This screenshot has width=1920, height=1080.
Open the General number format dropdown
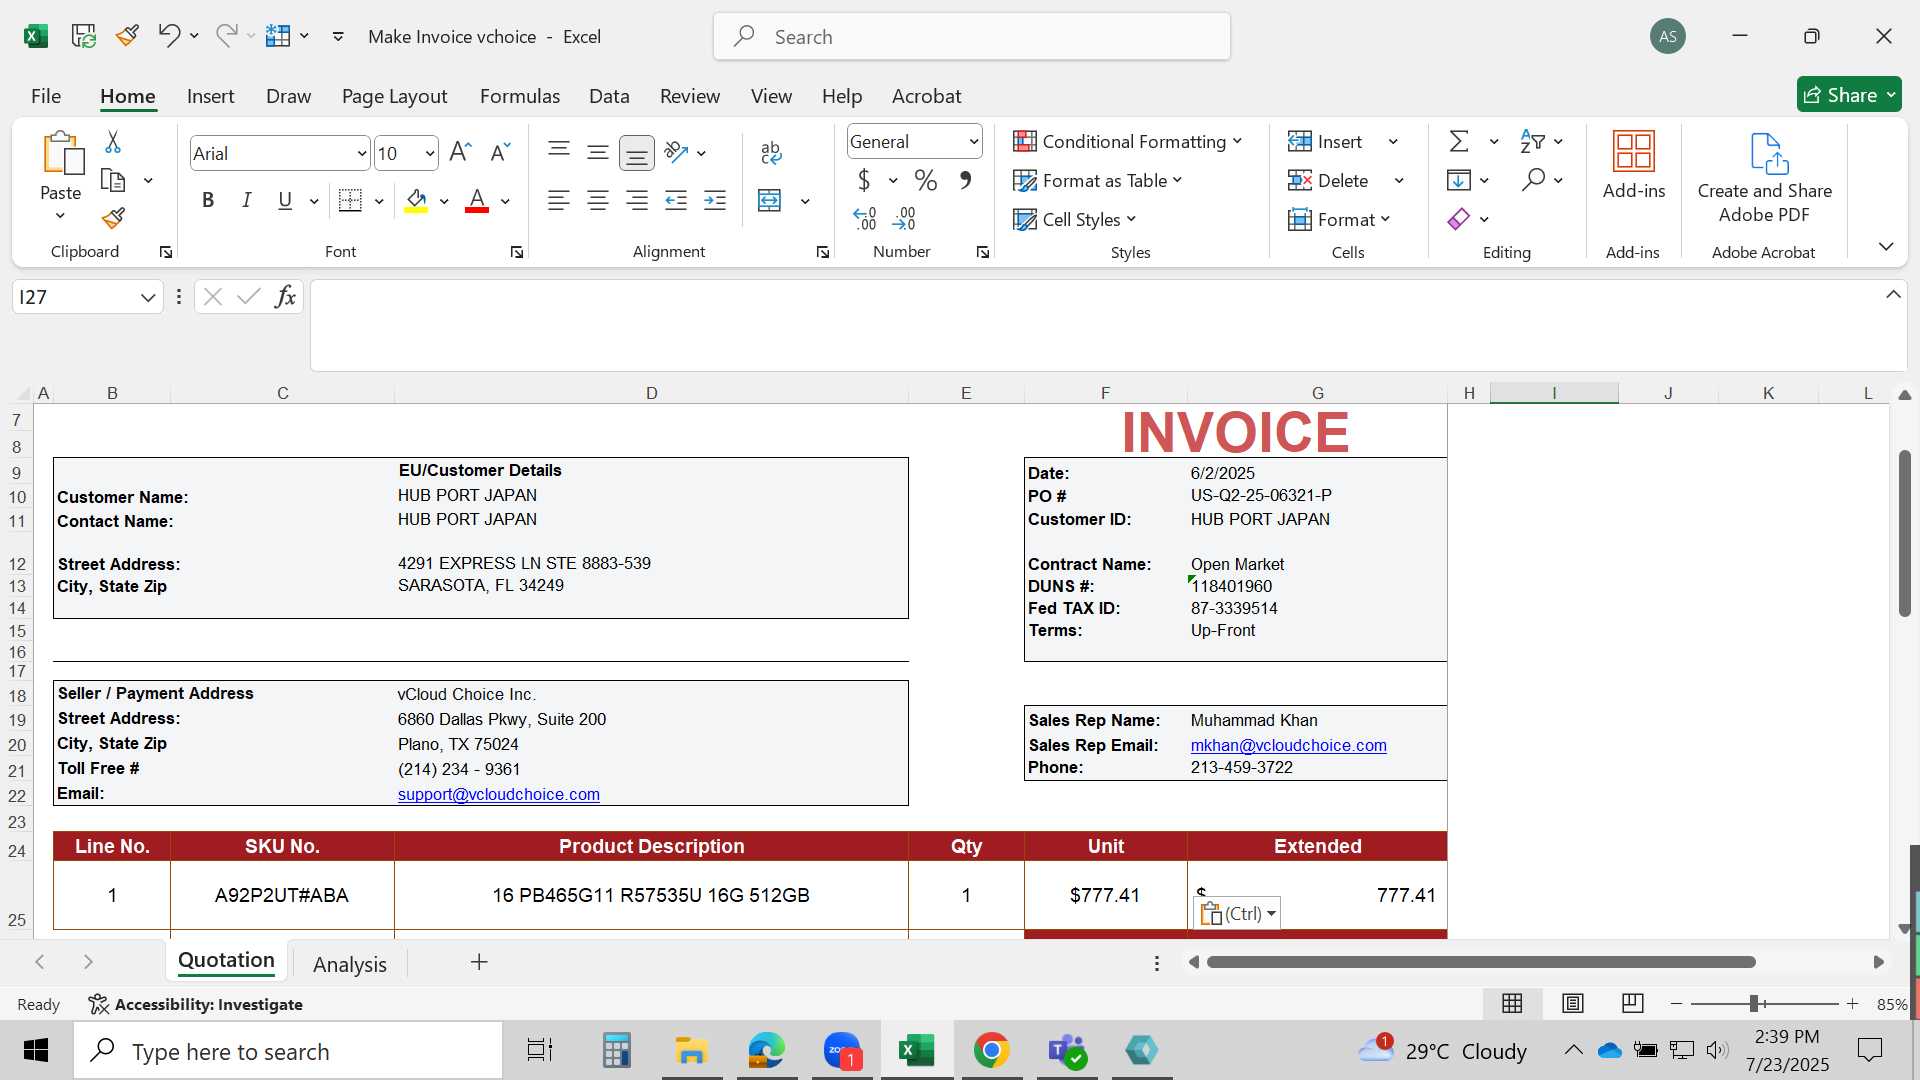tap(973, 142)
